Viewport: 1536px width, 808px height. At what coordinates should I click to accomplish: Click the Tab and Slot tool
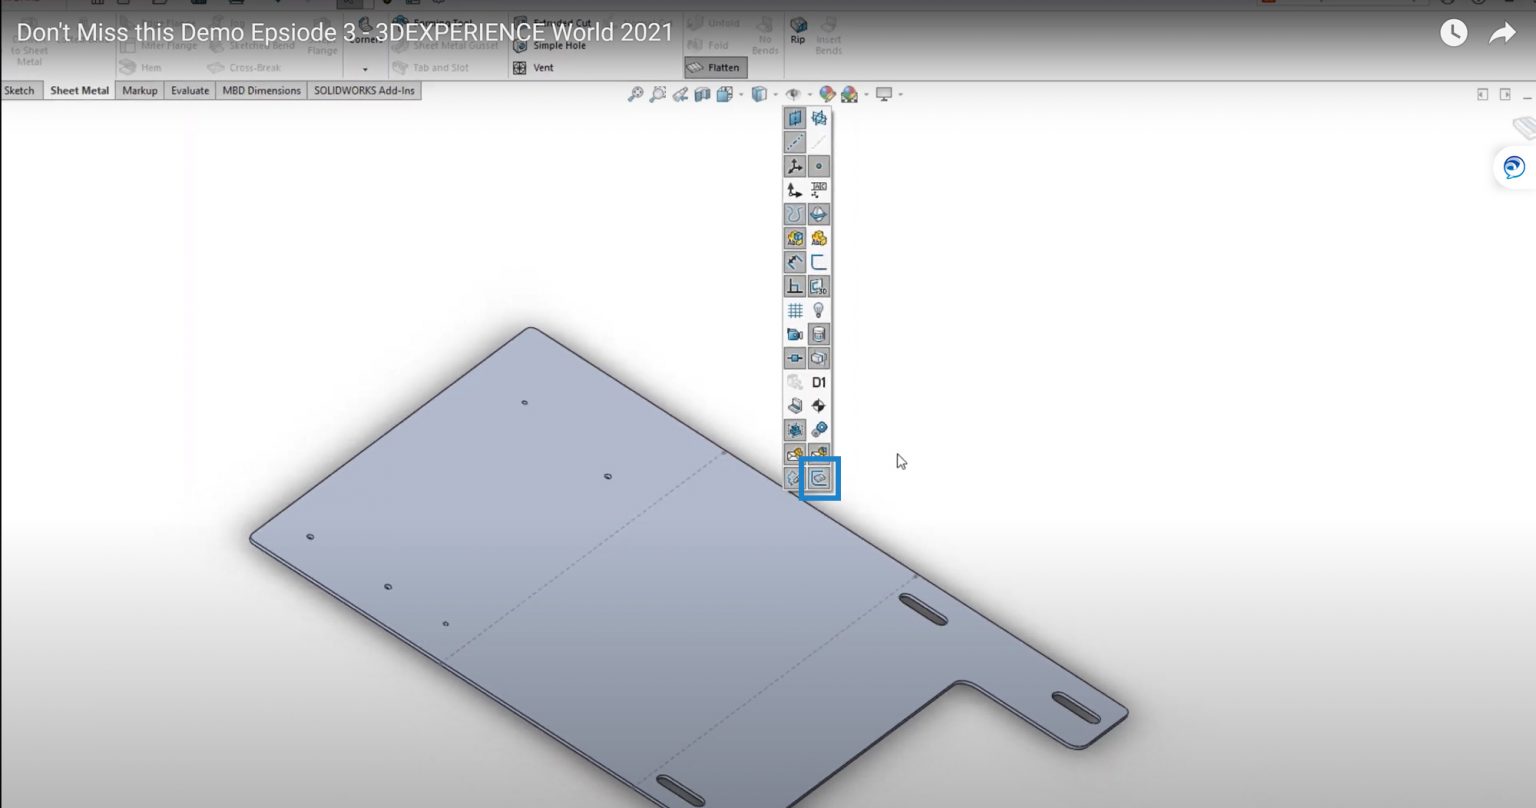coord(431,68)
